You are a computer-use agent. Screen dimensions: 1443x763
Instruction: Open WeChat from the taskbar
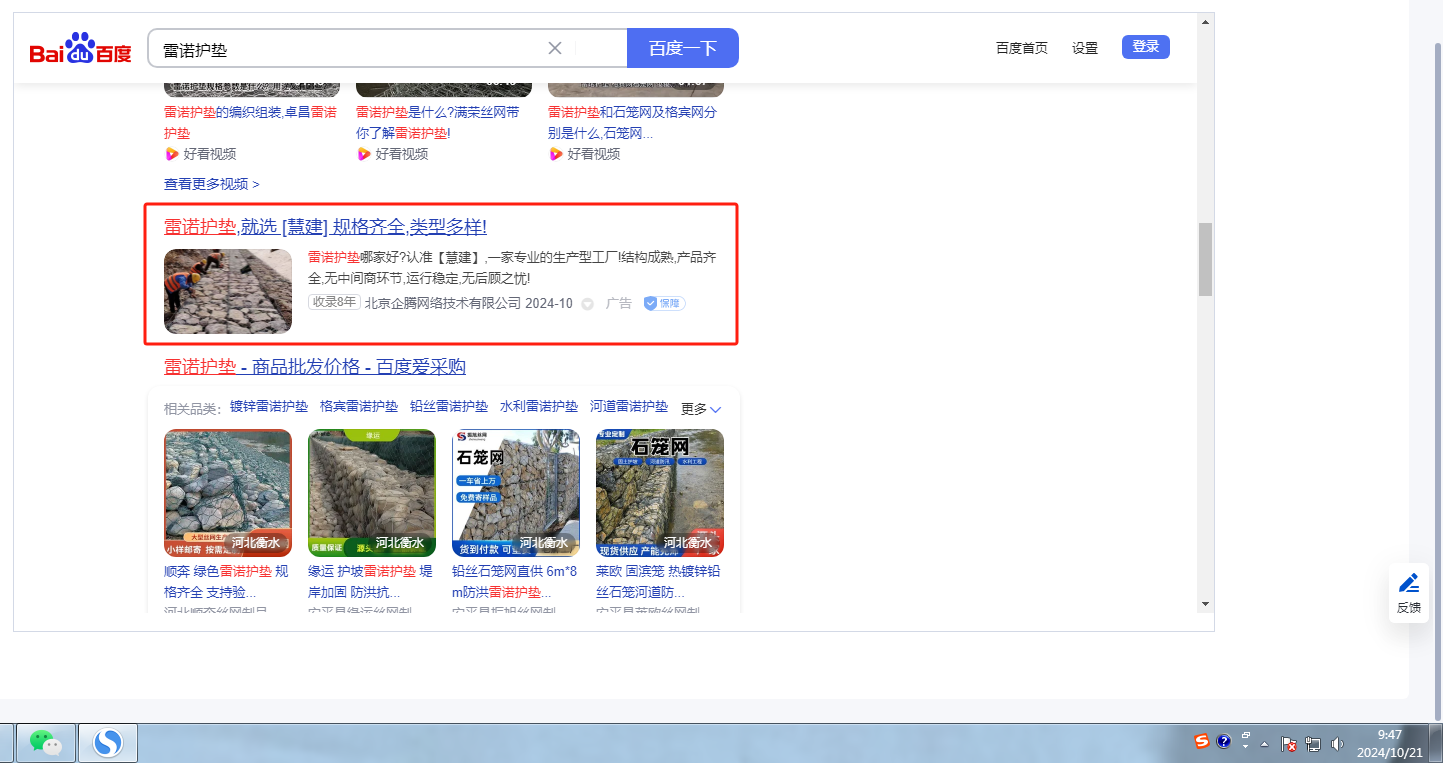point(45,743)
